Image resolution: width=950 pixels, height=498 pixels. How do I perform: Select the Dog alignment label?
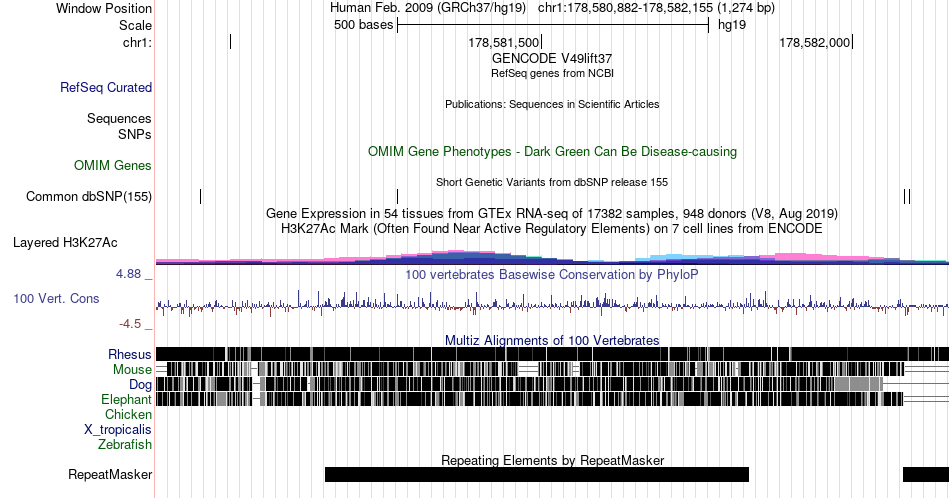tap(140, 384)
